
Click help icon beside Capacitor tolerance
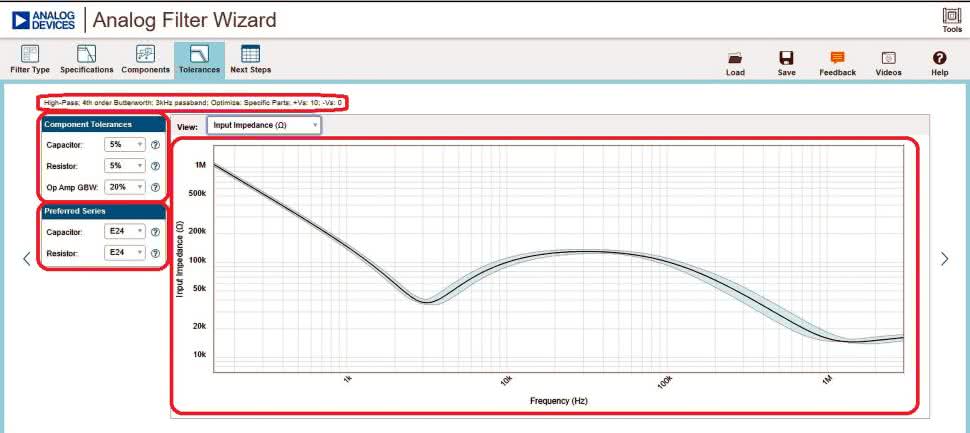point(155,144)
